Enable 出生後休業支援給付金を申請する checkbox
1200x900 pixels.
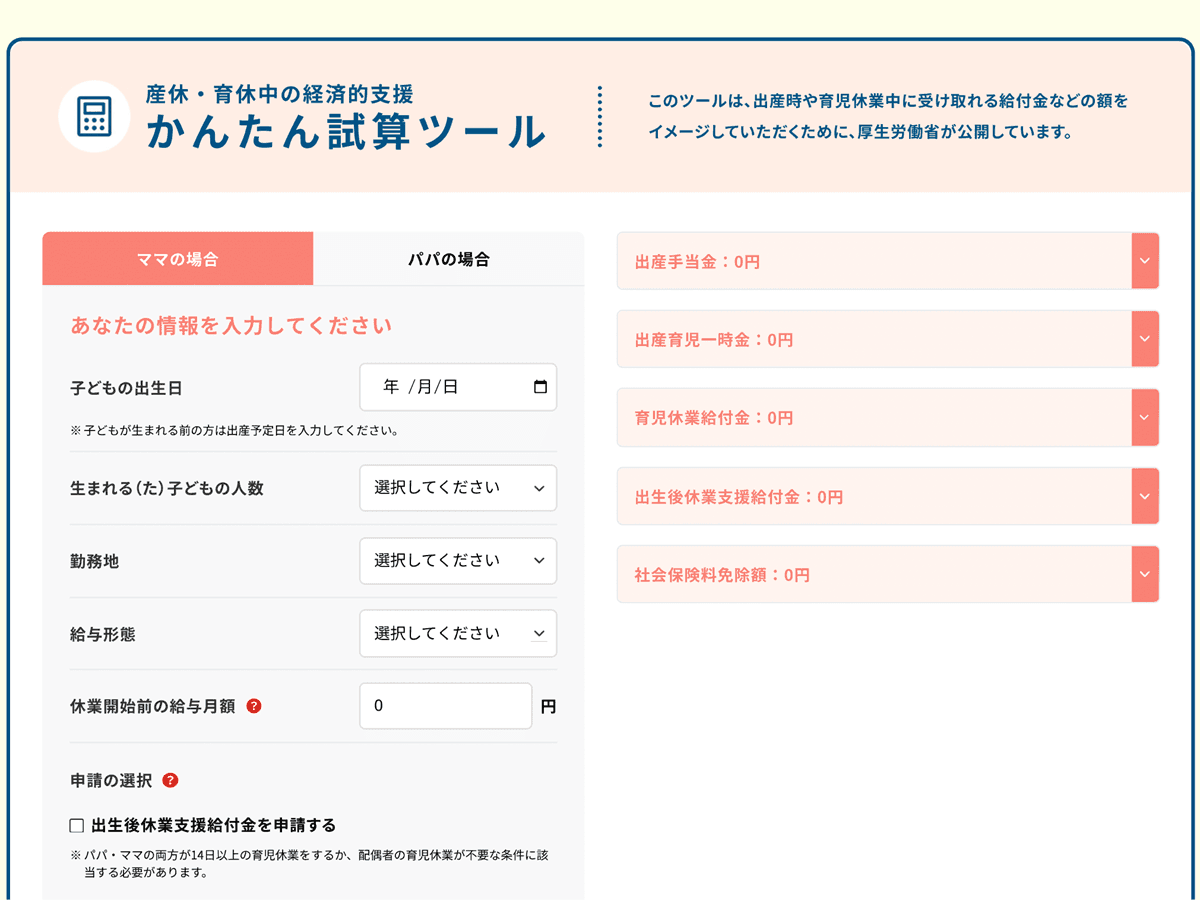click(77, 826)
